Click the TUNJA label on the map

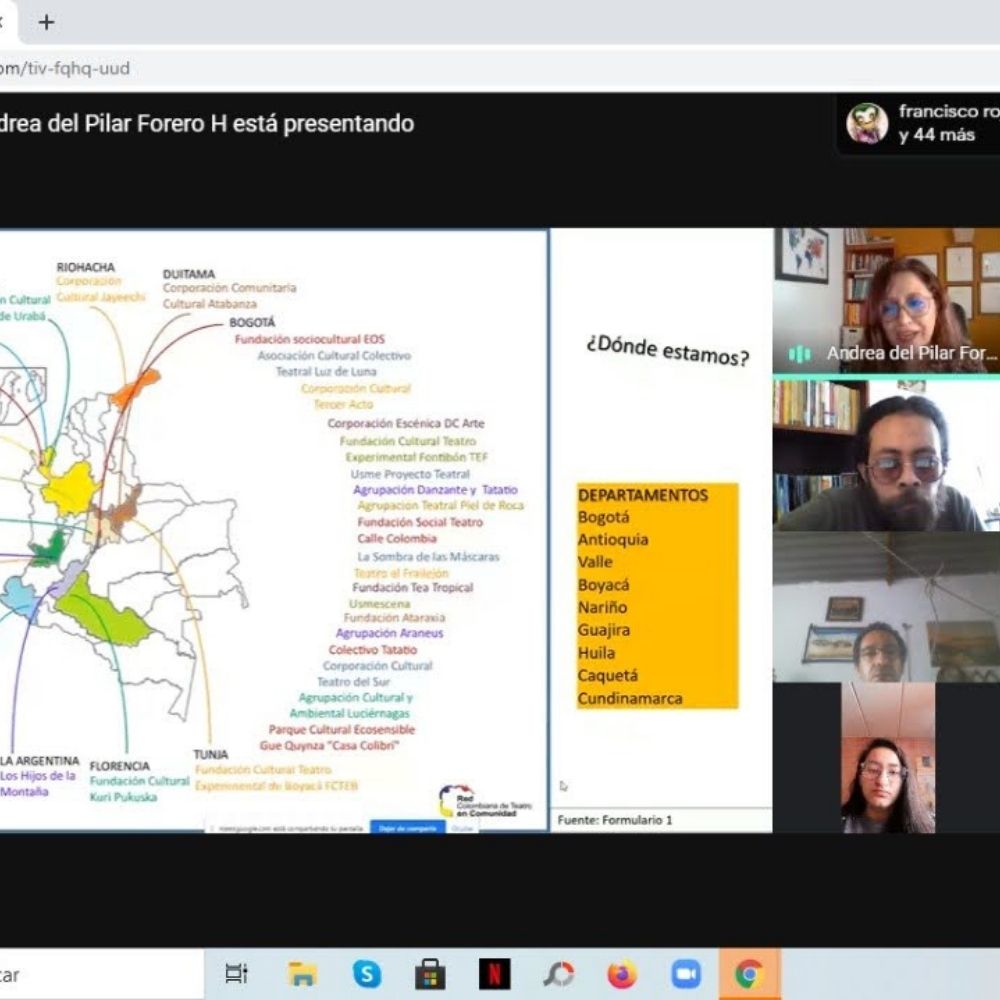pos(210,754)
